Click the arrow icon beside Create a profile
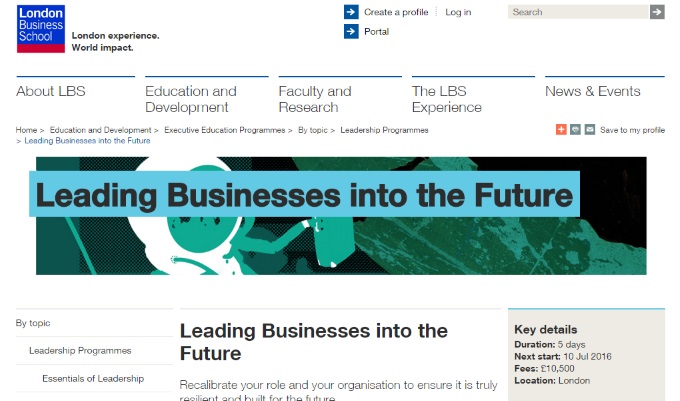The width and height of the screenshot is (680, 401). click(x=351, y=12)
